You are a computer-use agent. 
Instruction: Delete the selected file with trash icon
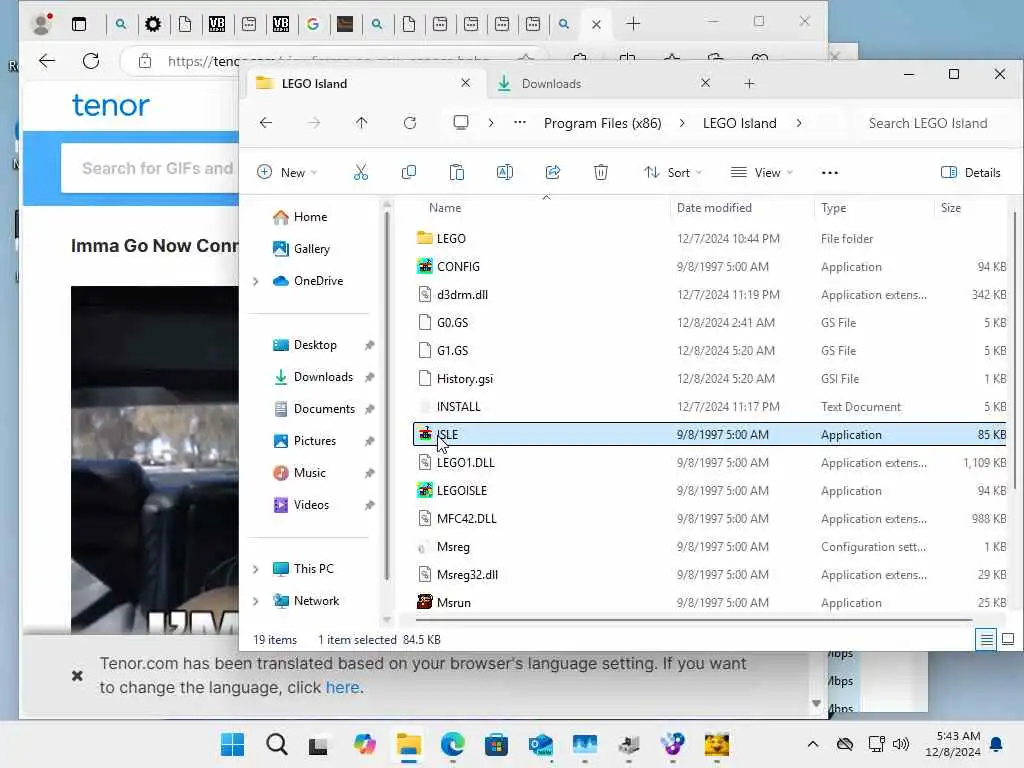[601, 172]
